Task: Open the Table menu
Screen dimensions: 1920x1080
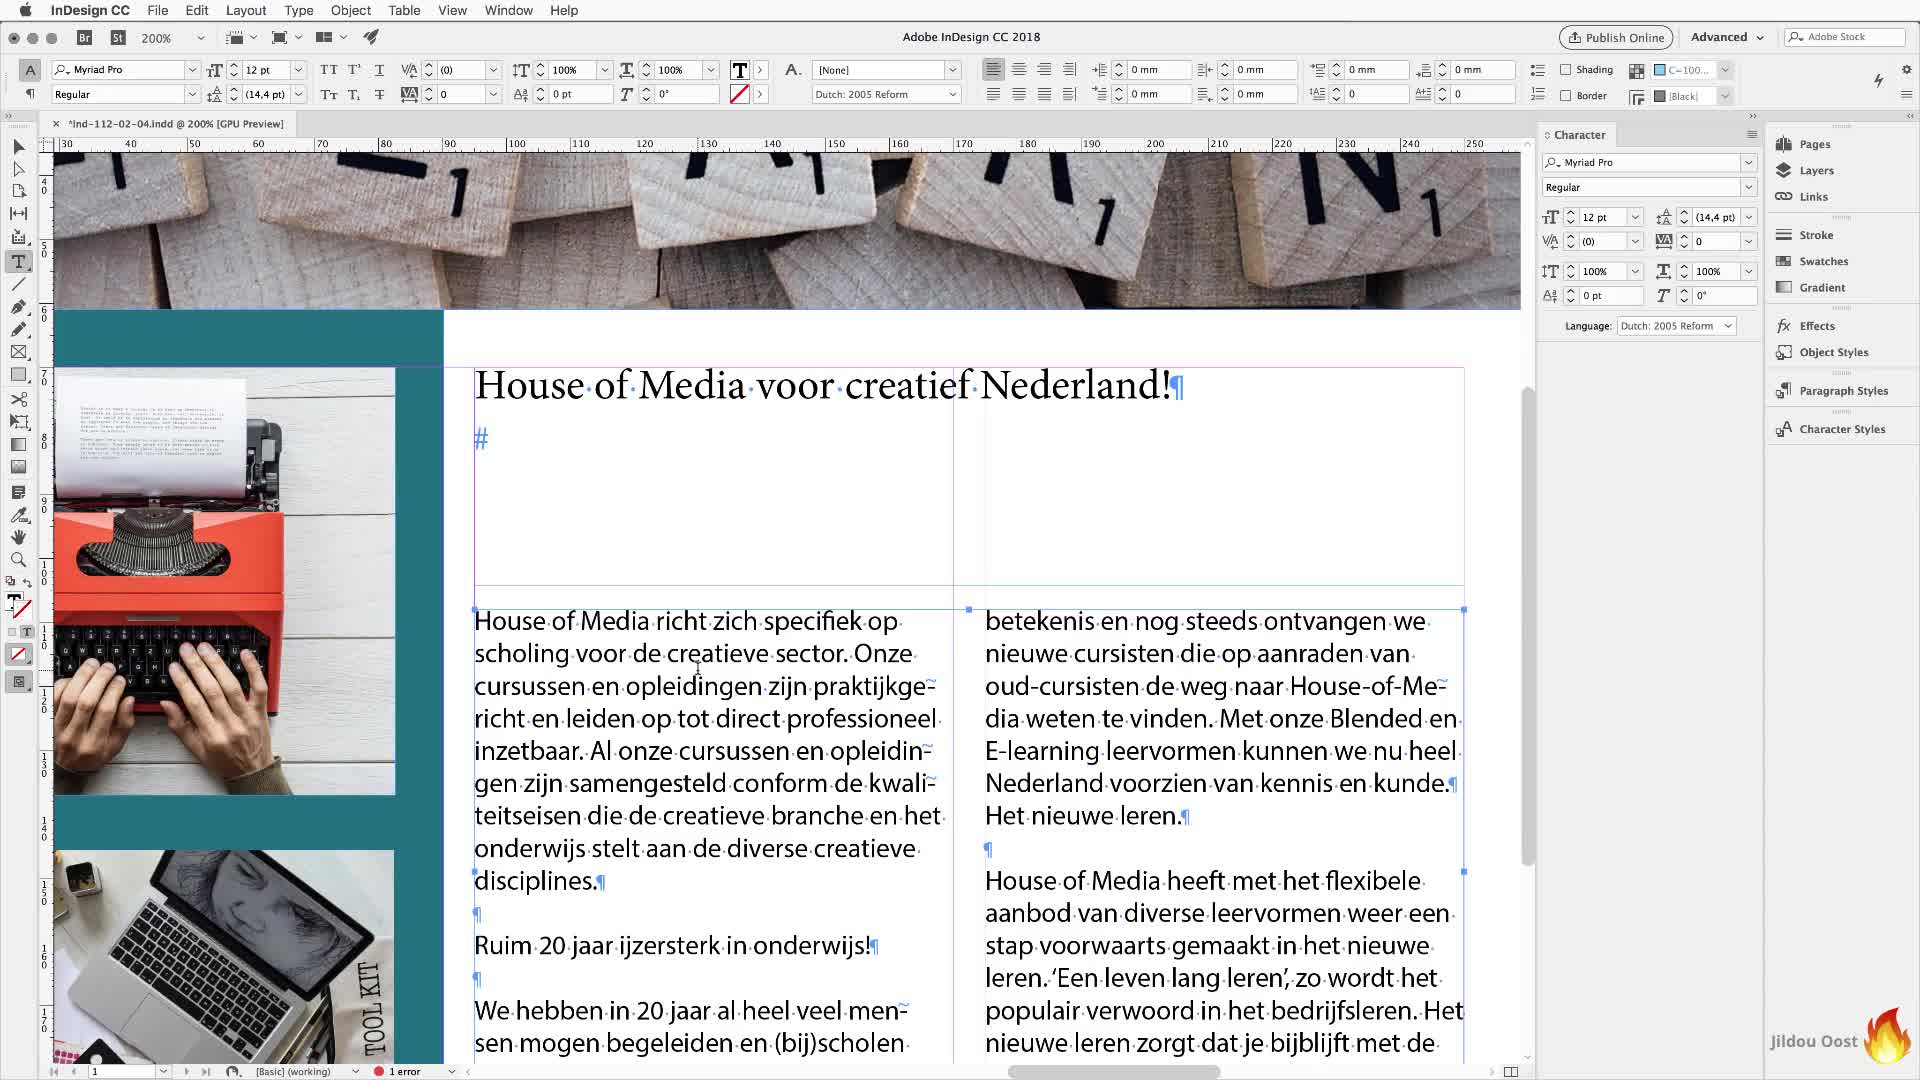Action: 404,10
